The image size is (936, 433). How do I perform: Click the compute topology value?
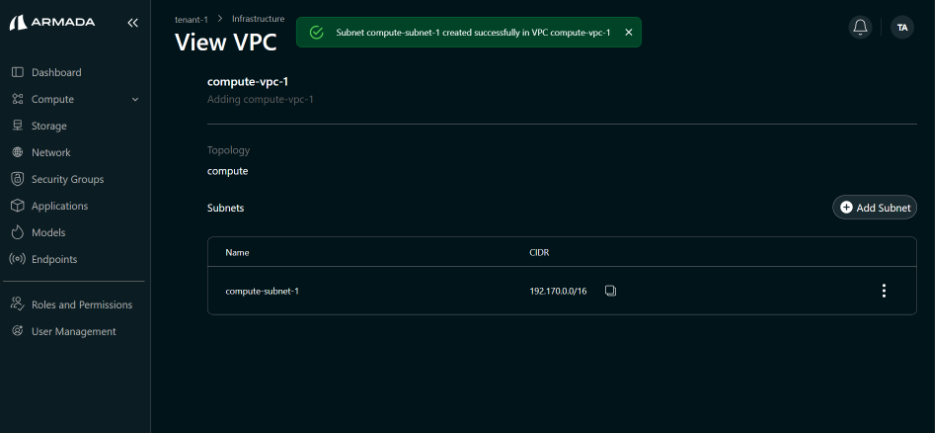(227, 171)
